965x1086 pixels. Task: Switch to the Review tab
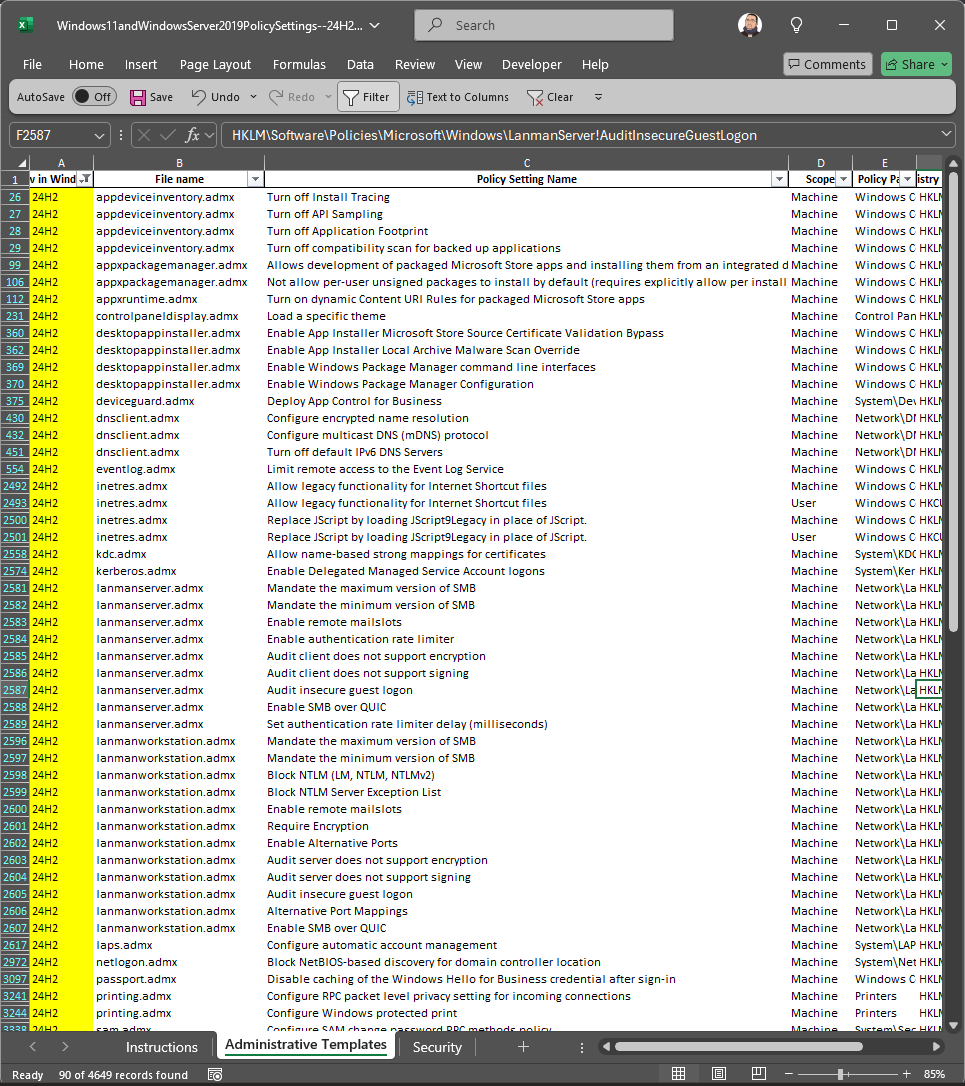click(415, 64)
